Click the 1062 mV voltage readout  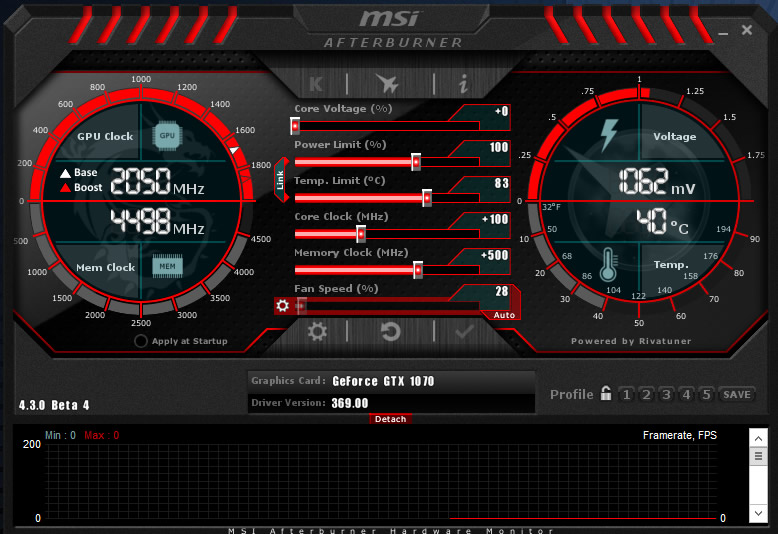point(657,181)
